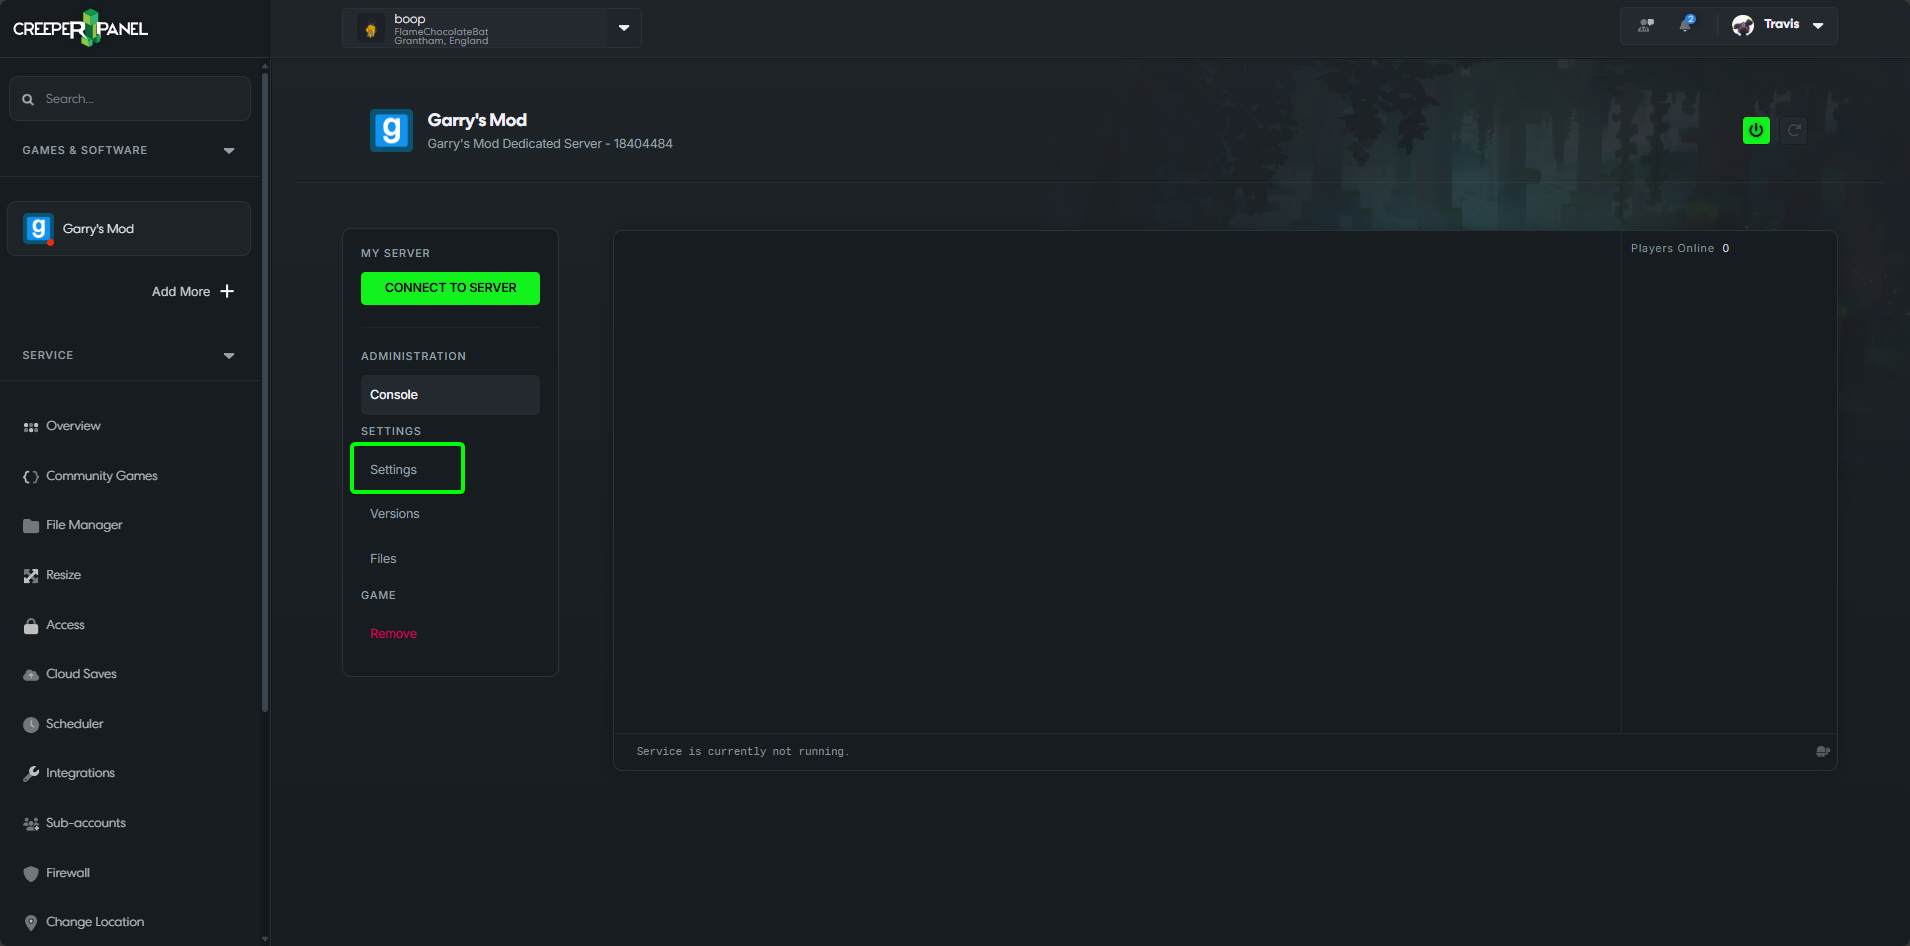Open Resize page

point(63,575)
